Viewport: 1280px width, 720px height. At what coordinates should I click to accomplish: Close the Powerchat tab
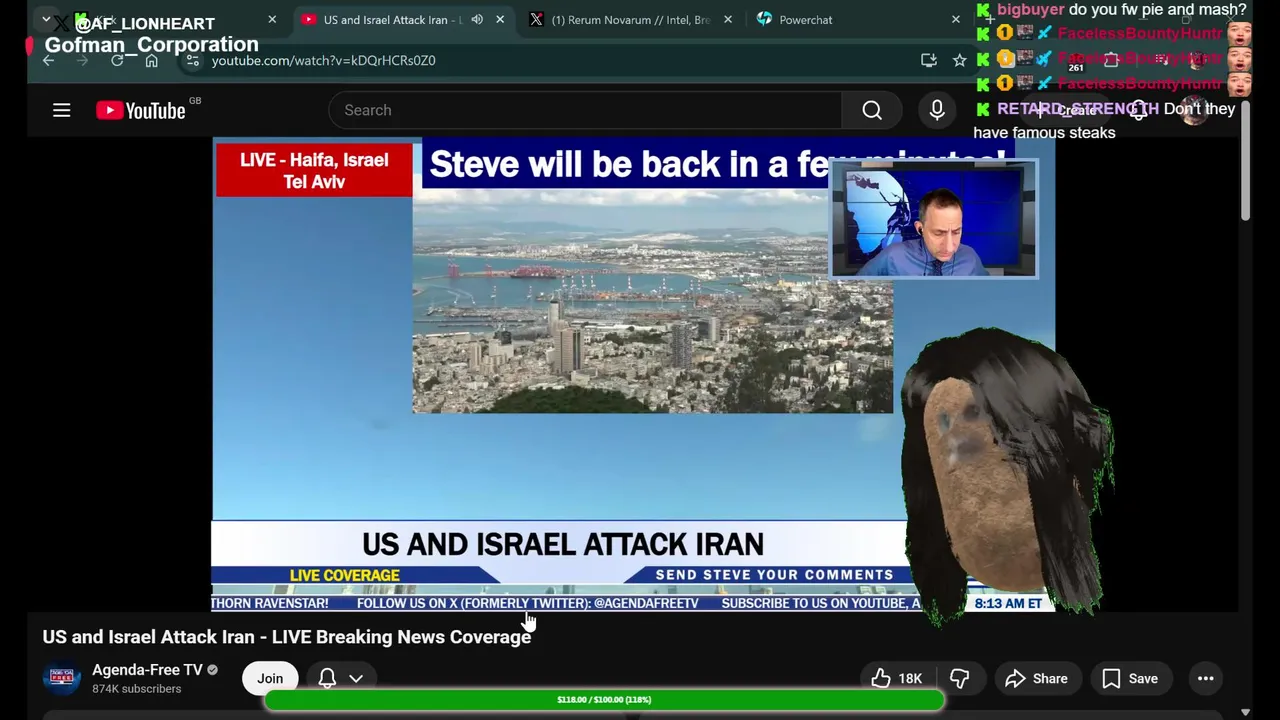pyautogui.click(x=956, y=20)
